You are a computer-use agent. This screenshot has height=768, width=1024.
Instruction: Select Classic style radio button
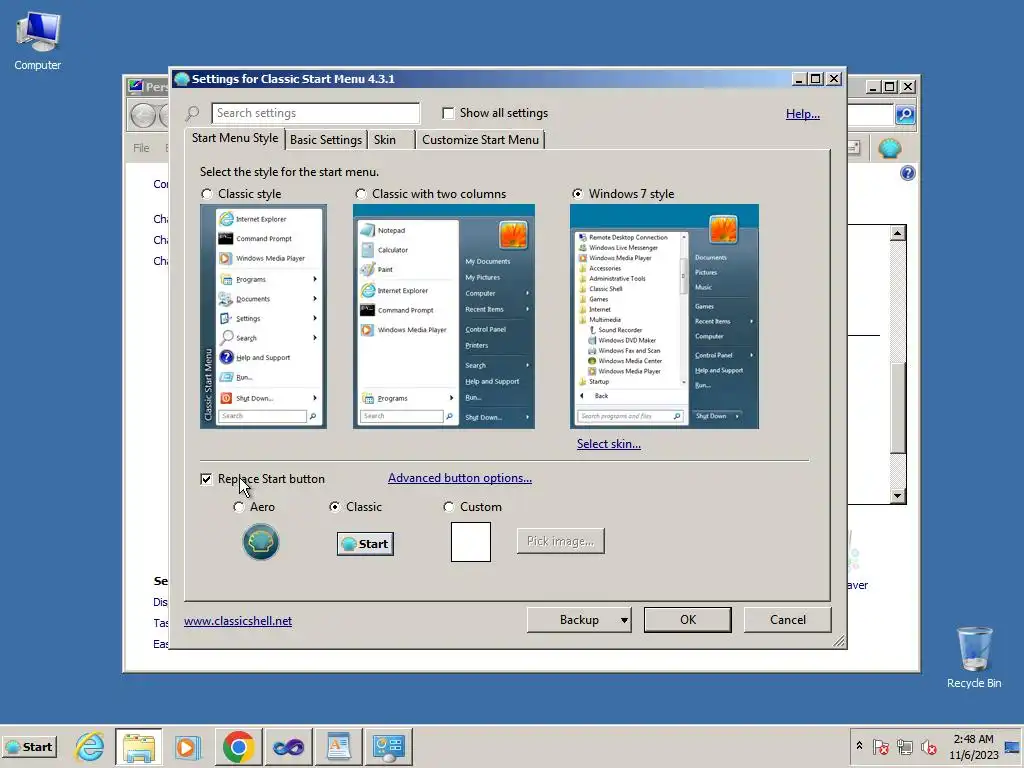207,194
